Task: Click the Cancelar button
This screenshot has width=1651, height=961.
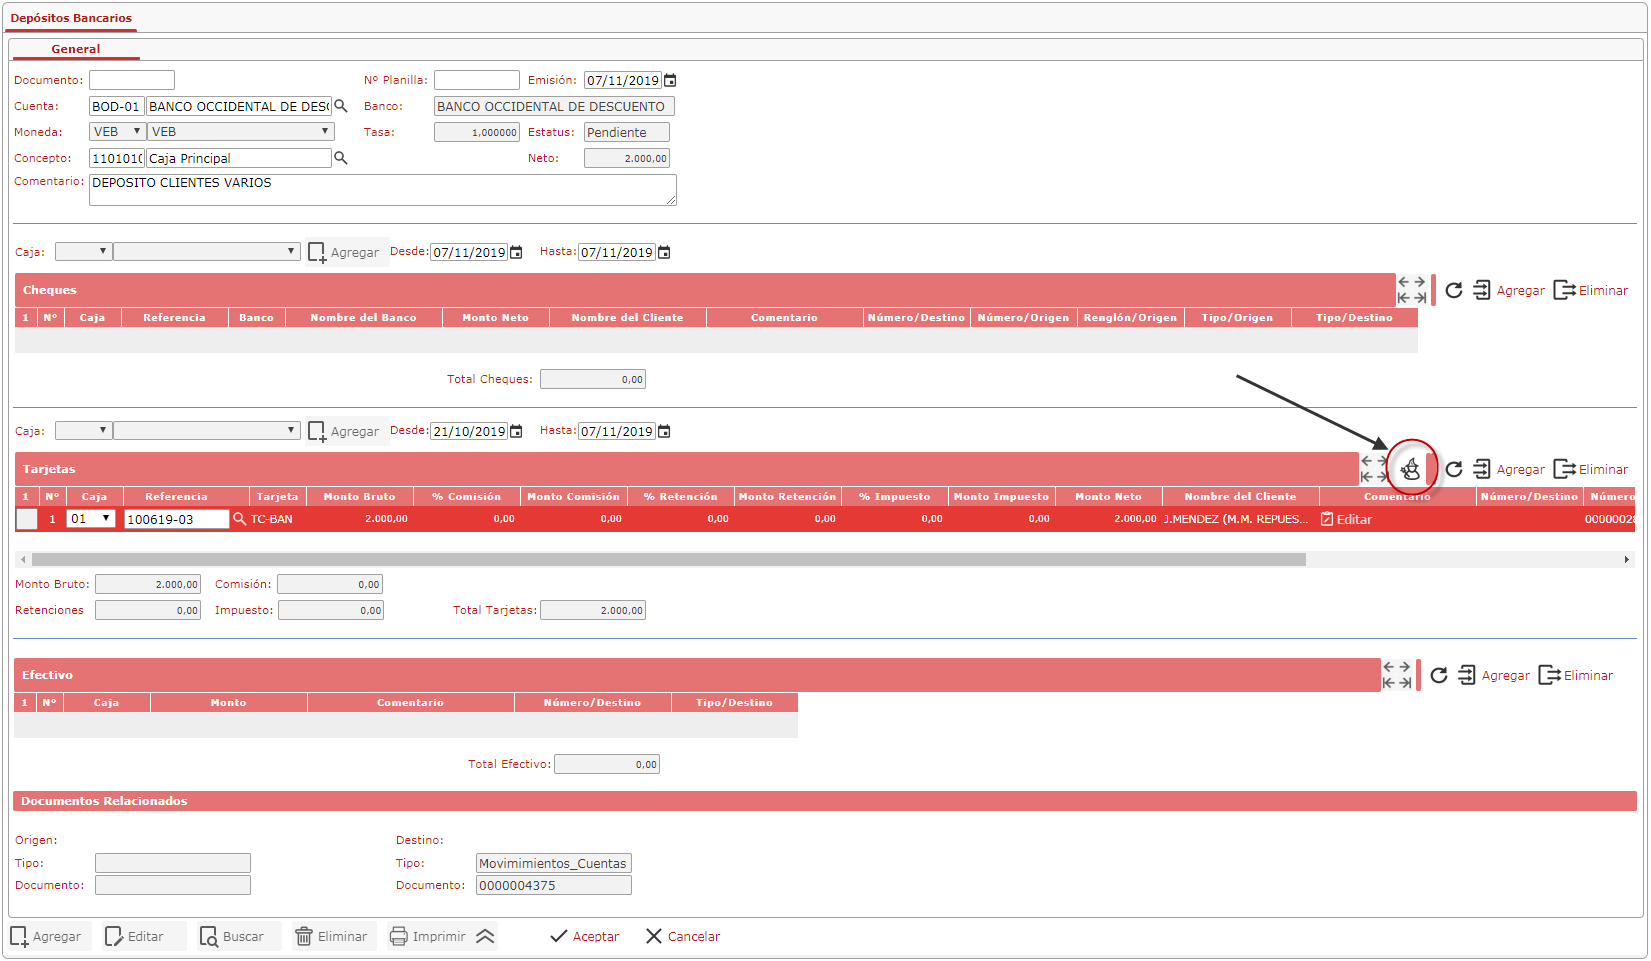Action: click(683, 936)
